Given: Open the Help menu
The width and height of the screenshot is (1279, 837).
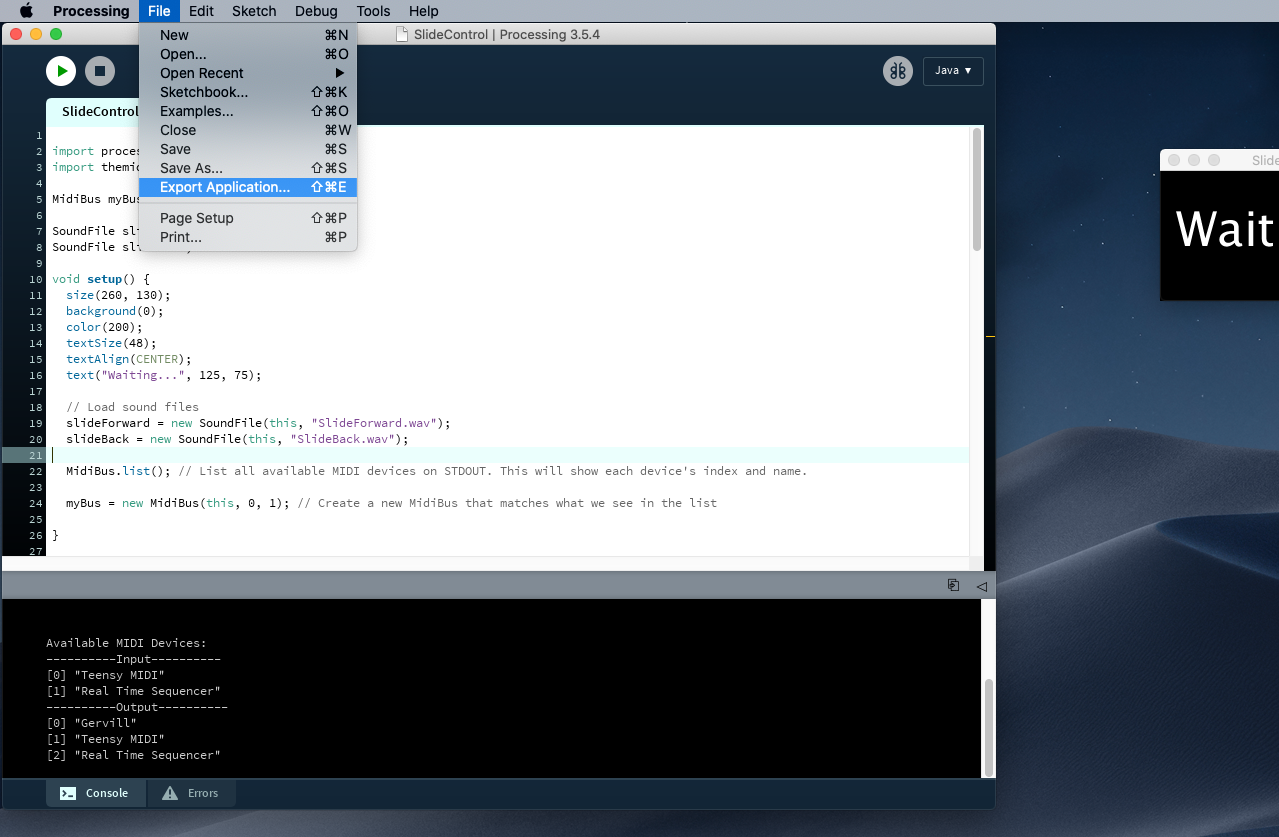Looking at the screenshot, I should coord(424,11).
